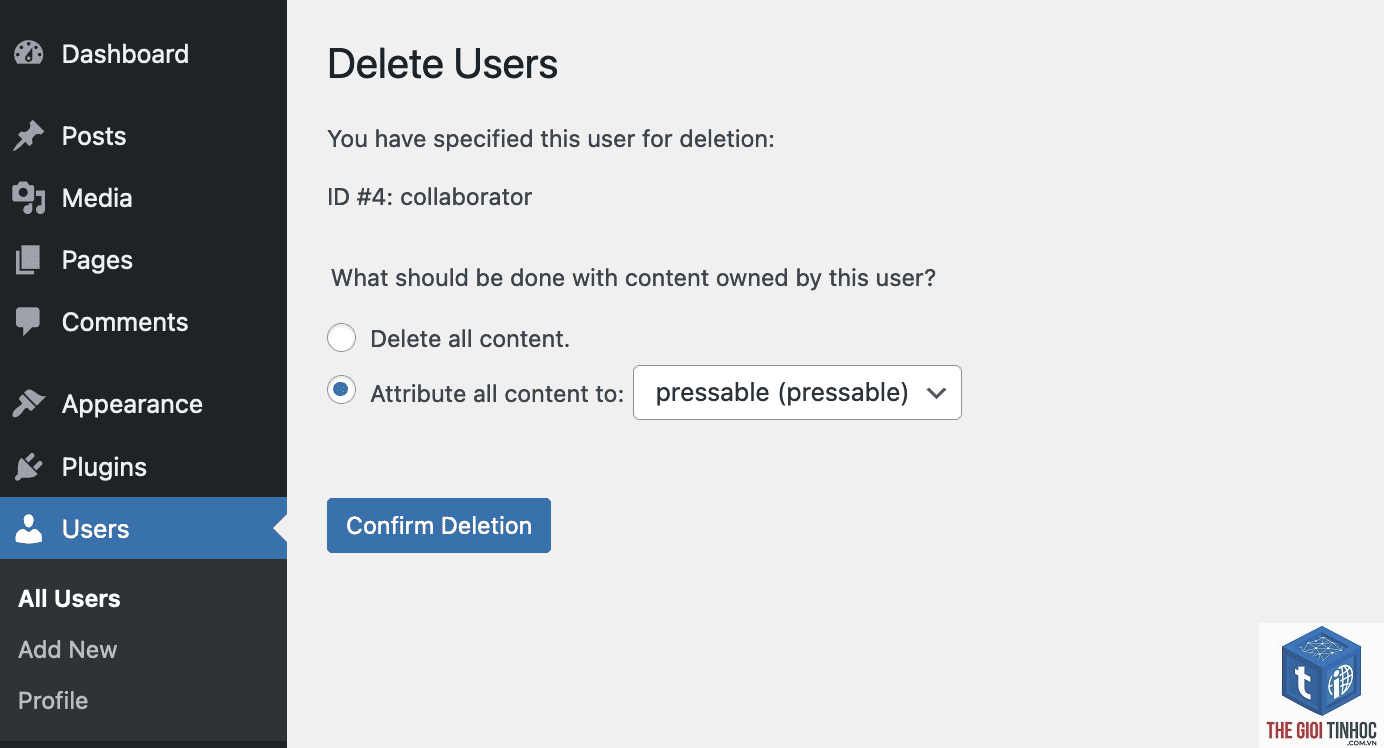Click the Posts pushpin icon

pyautogui.click(x=29, y=136)
